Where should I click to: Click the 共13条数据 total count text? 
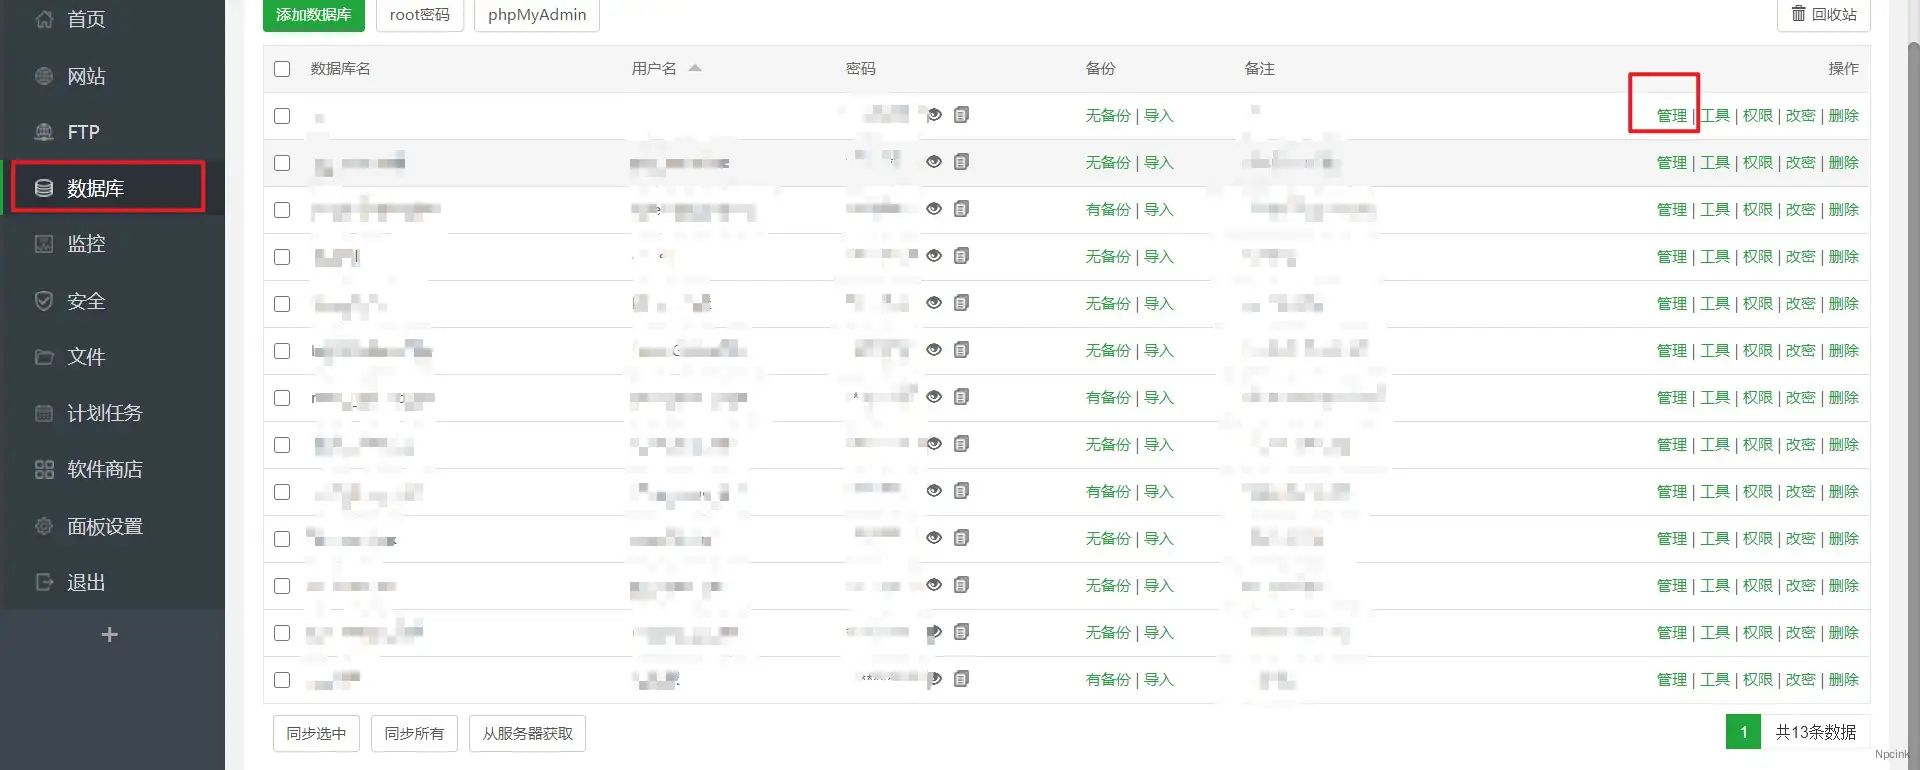pyautogui.click(x=1815, y=732)
